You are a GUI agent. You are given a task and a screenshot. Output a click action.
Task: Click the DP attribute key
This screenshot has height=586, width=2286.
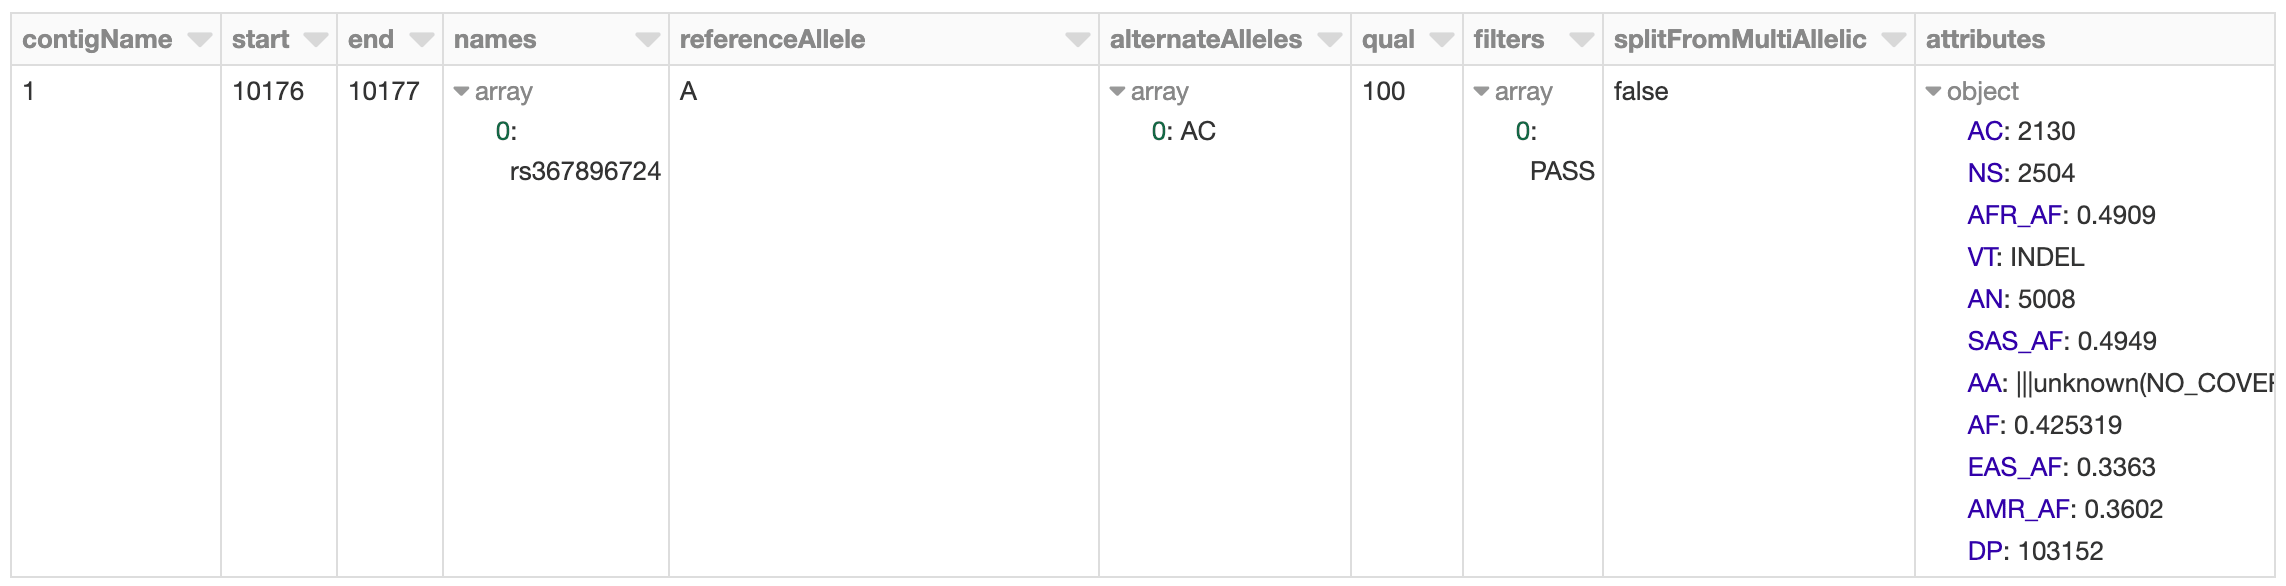1985,552
